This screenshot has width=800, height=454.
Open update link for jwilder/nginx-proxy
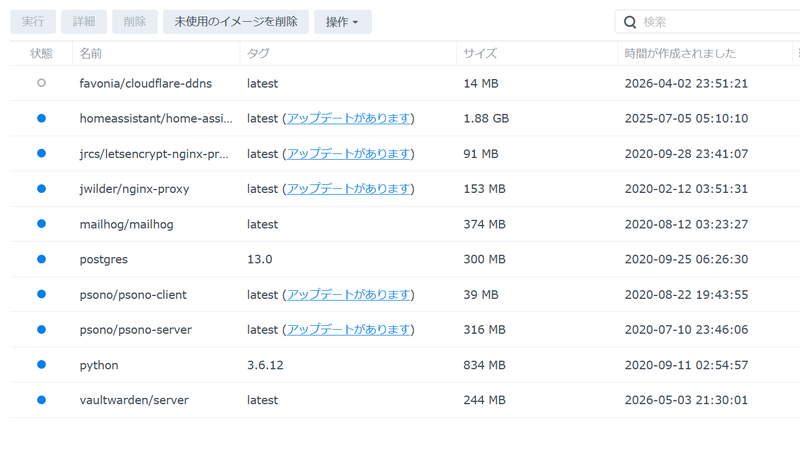pos(348,189)
